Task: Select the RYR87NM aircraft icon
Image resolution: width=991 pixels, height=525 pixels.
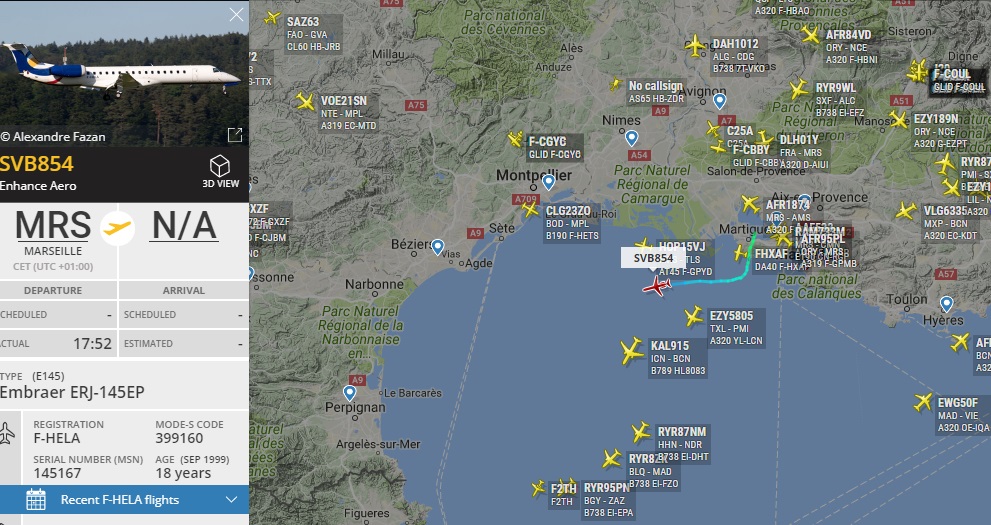Action: 641,432
